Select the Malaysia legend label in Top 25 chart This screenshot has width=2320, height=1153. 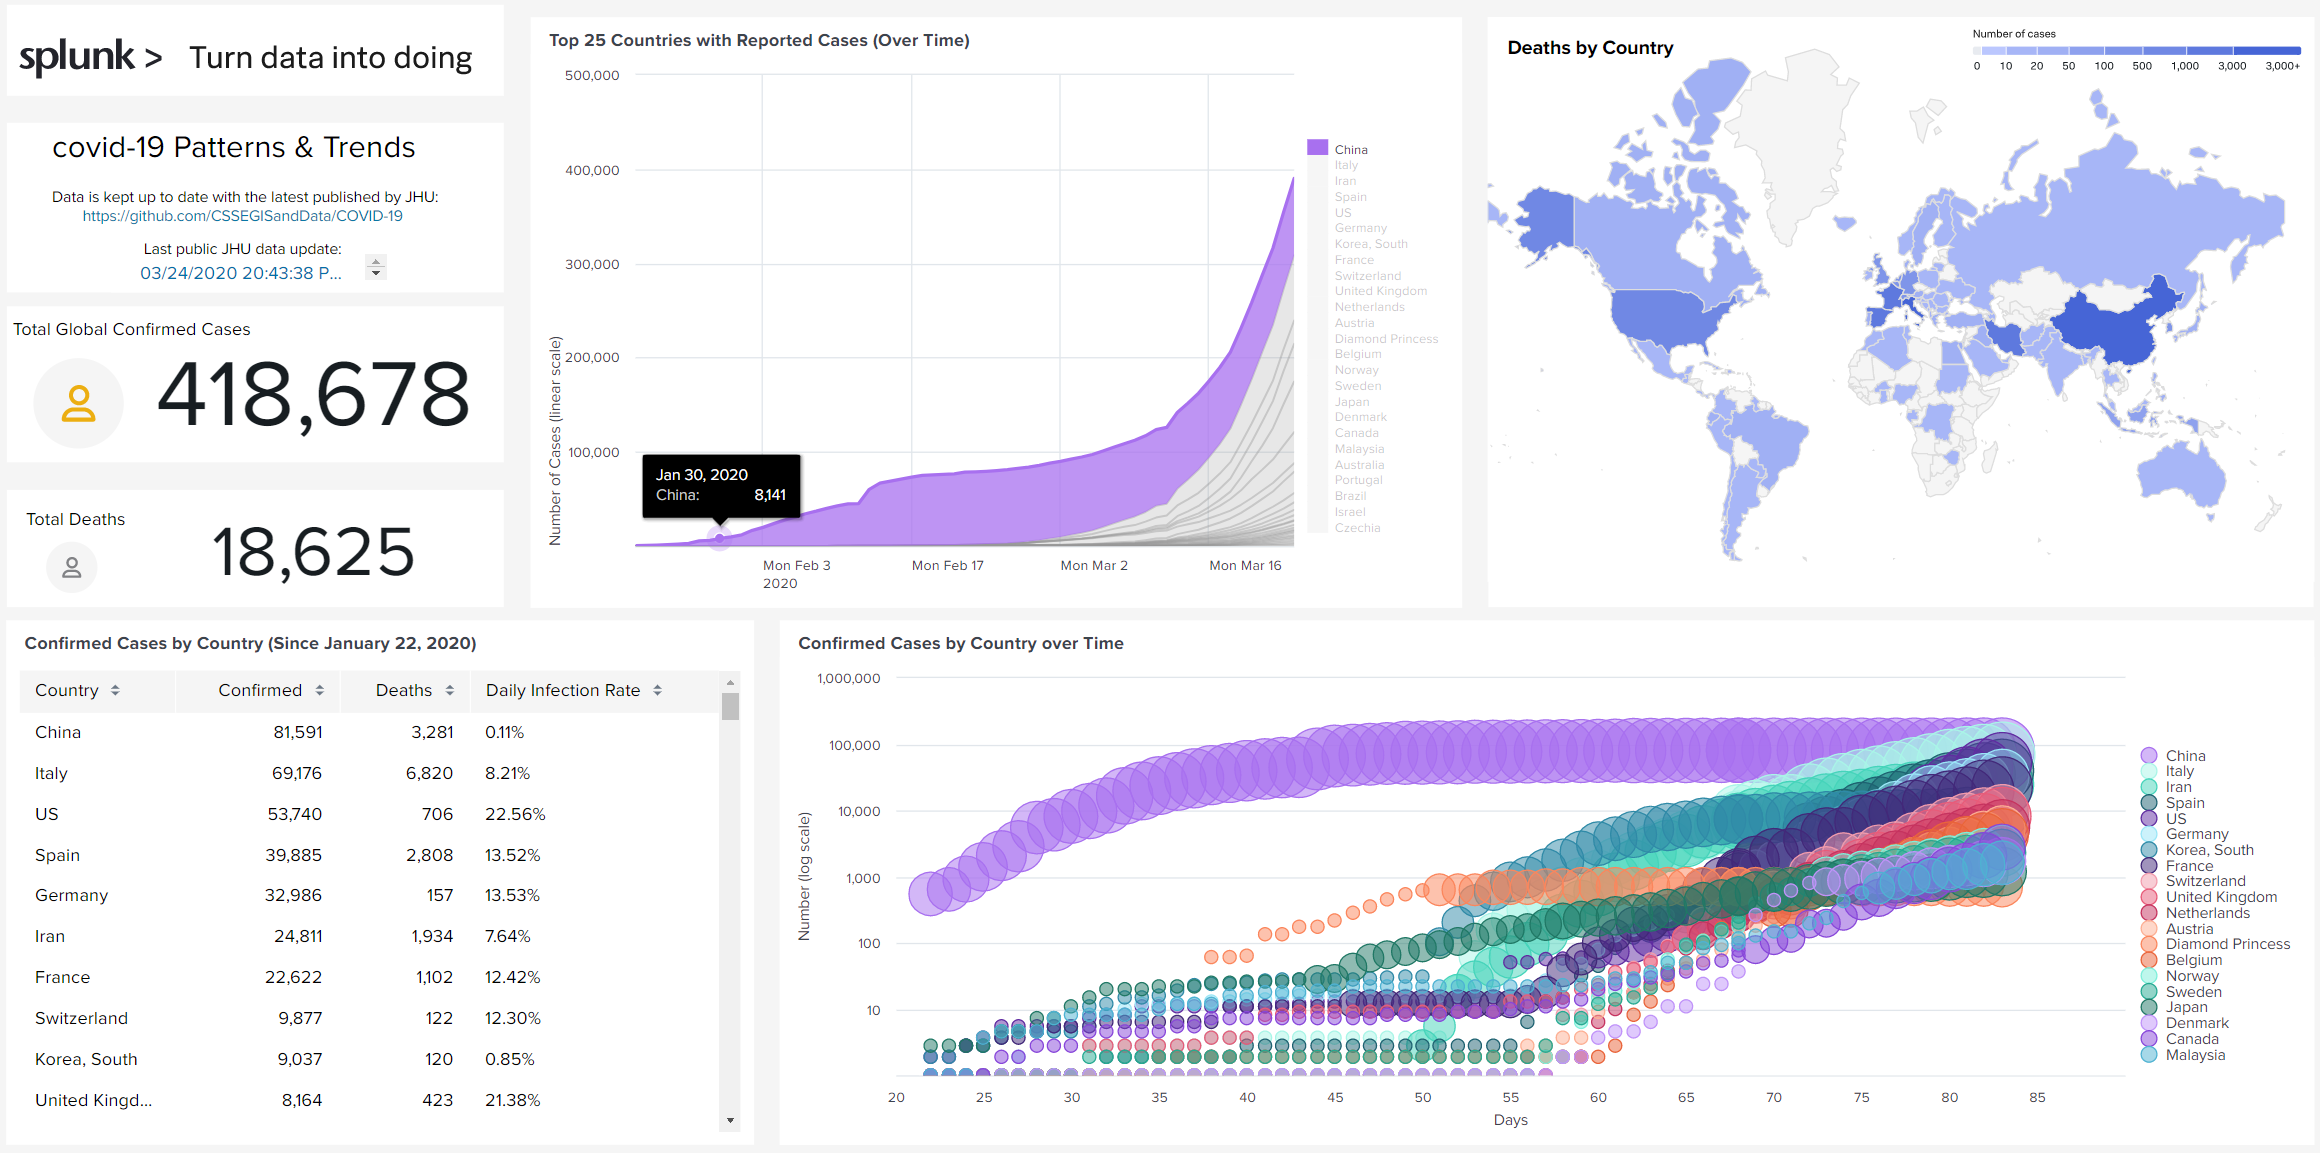(1359, 448)
